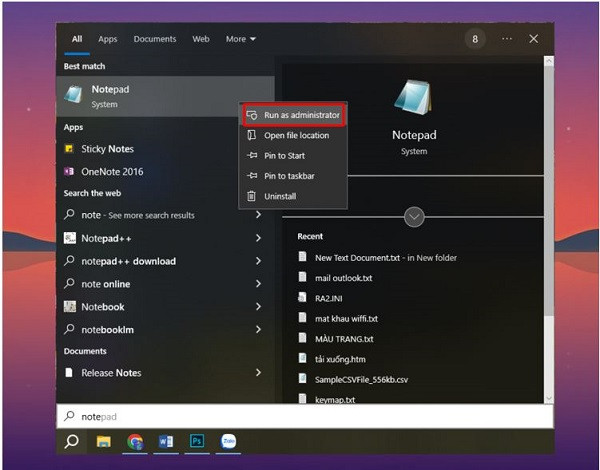Open Zalo from the taskbar
600x470 pixels.
(228, 441)
